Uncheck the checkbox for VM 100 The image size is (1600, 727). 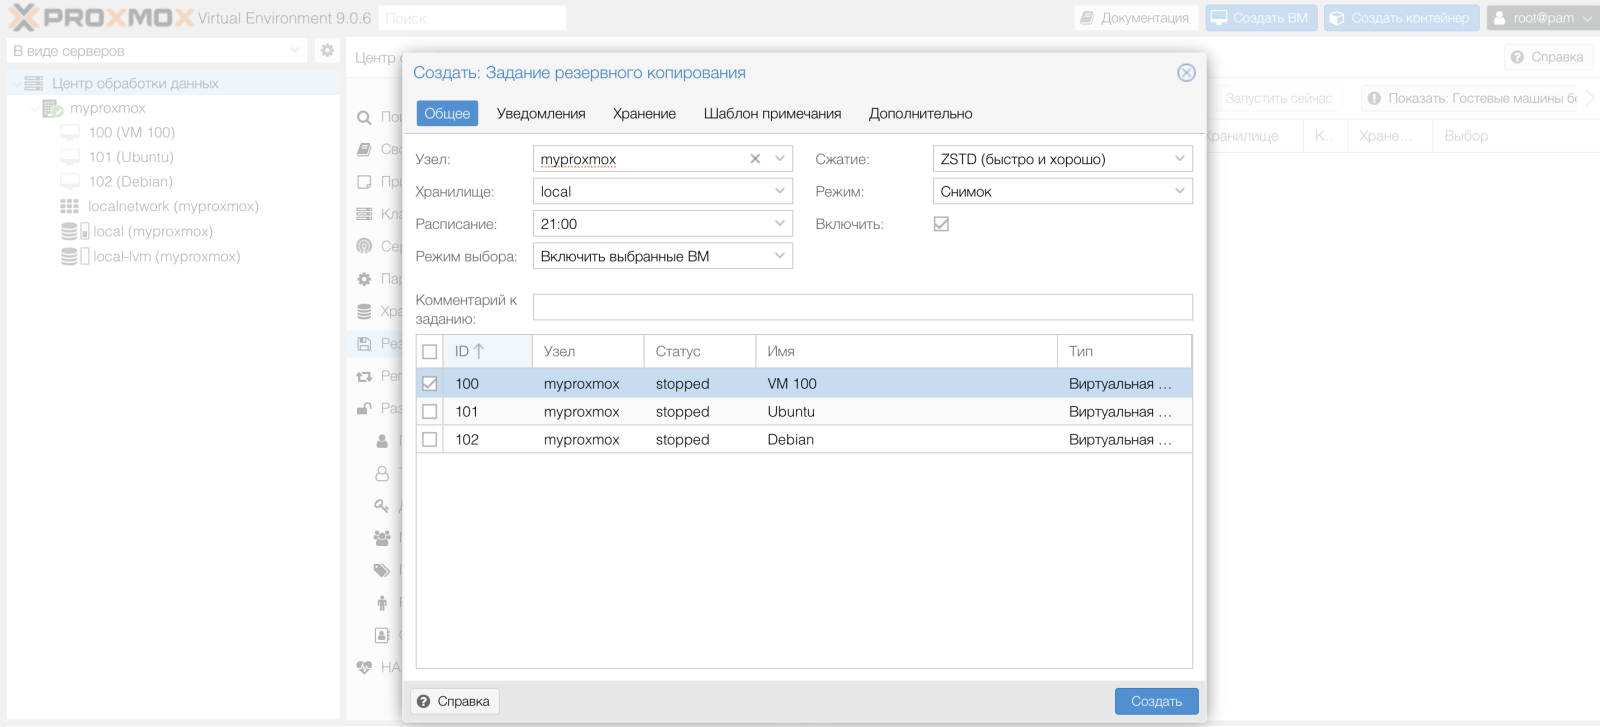430,384
